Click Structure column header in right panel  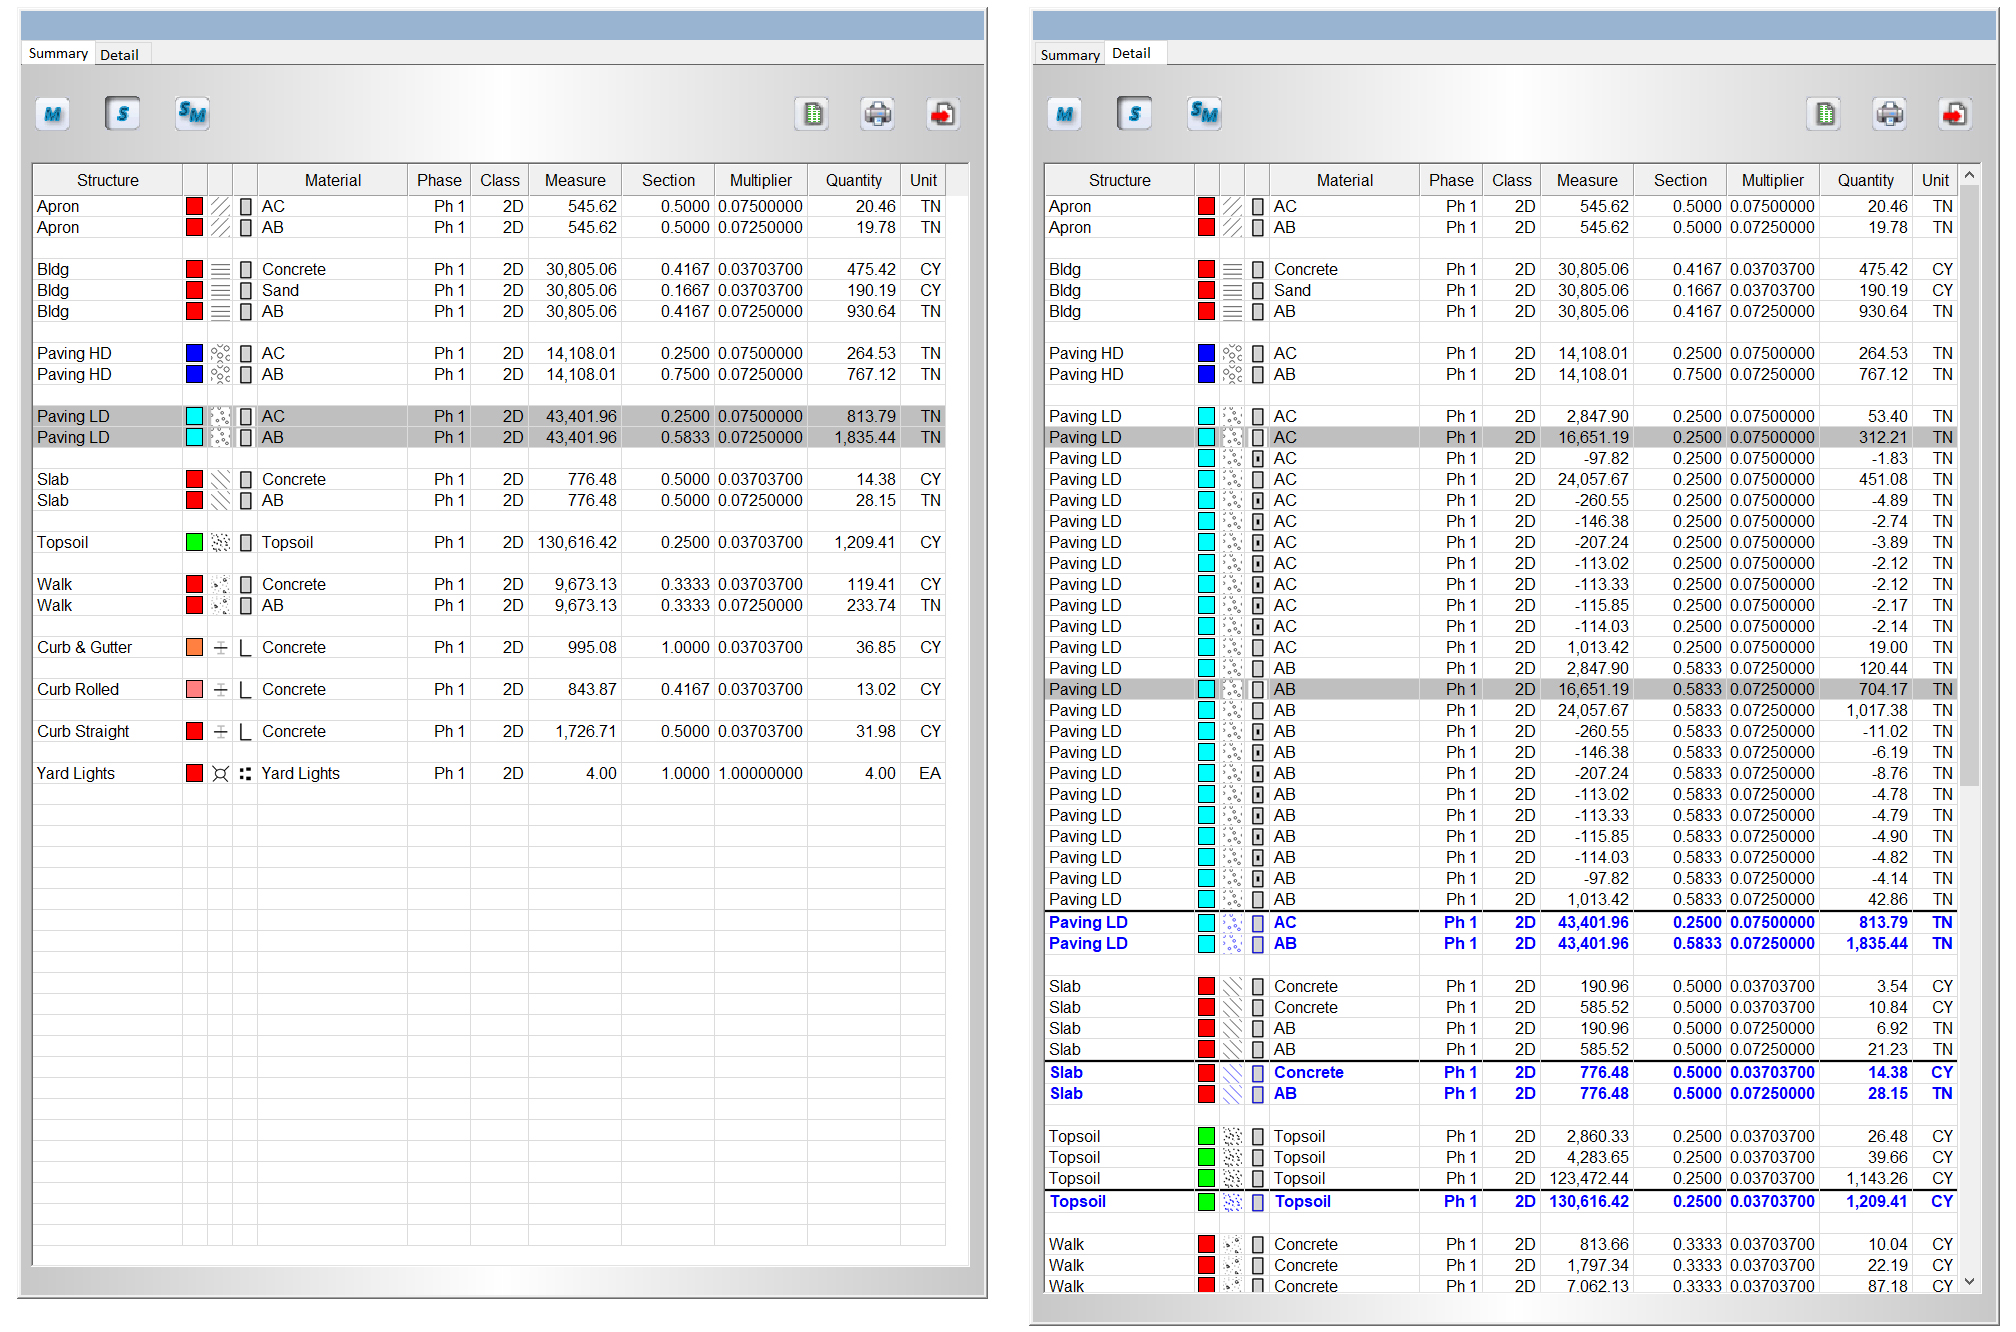[1119, 180]
